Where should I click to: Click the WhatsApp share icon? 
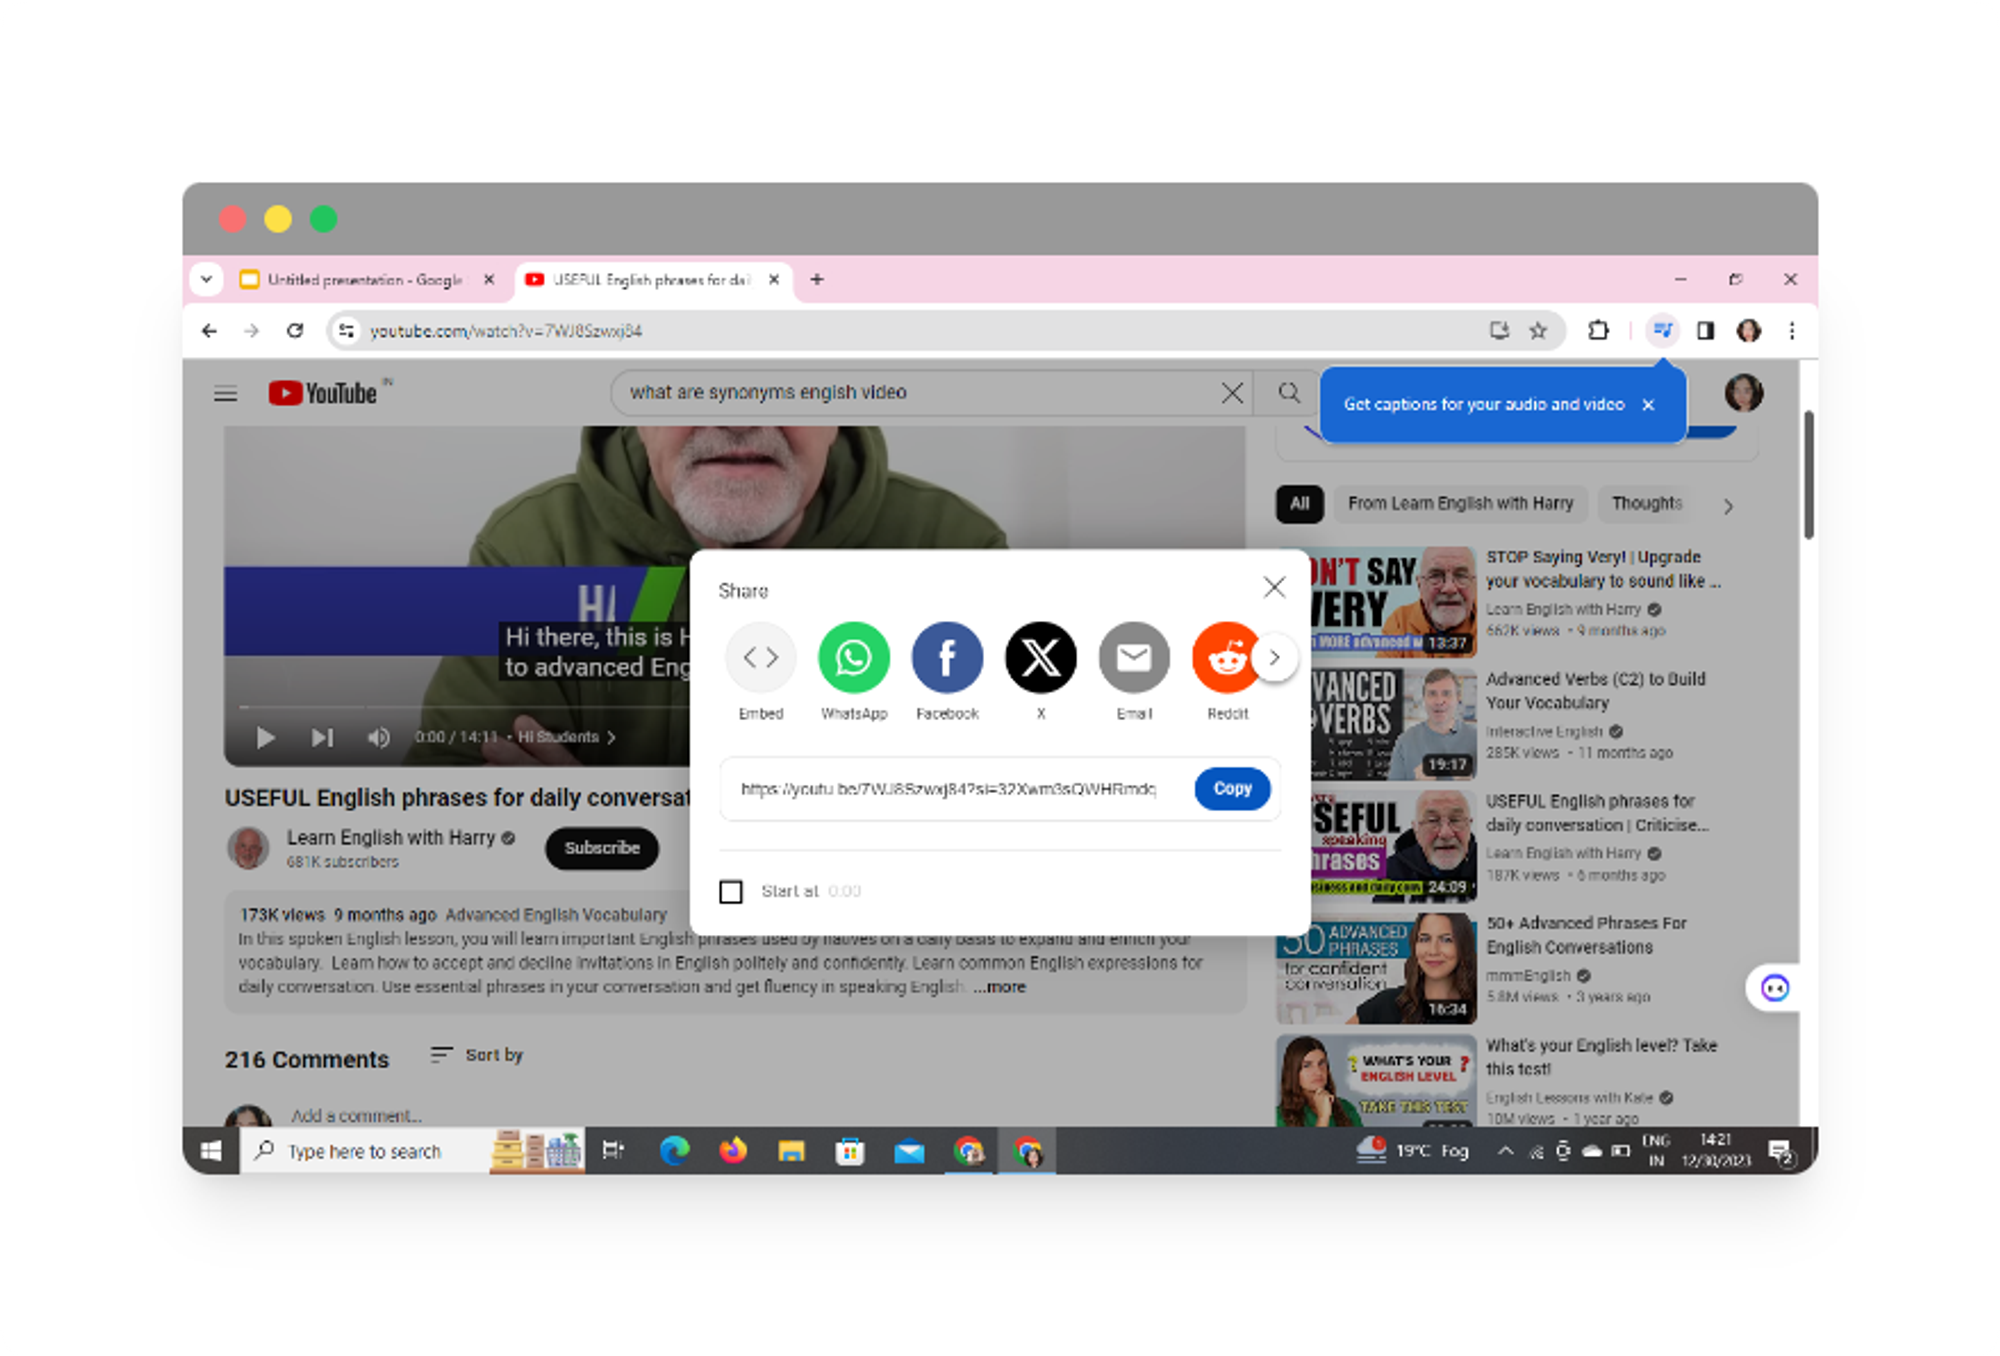852,657
